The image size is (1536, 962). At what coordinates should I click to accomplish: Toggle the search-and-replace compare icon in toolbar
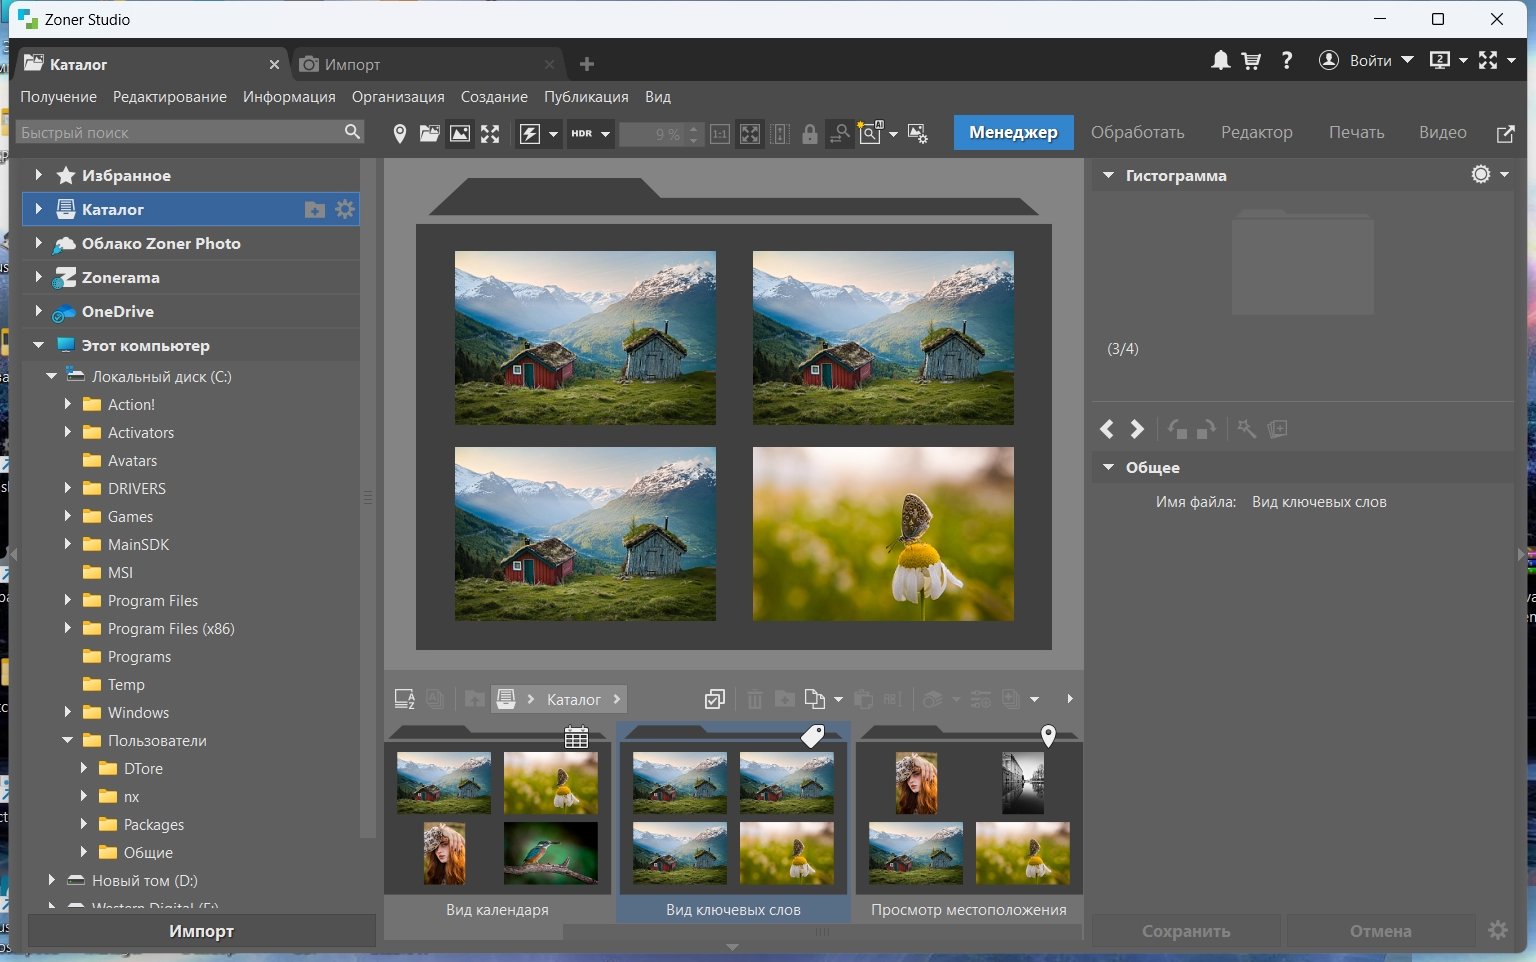pyautogui.click(x=840, y=133)
